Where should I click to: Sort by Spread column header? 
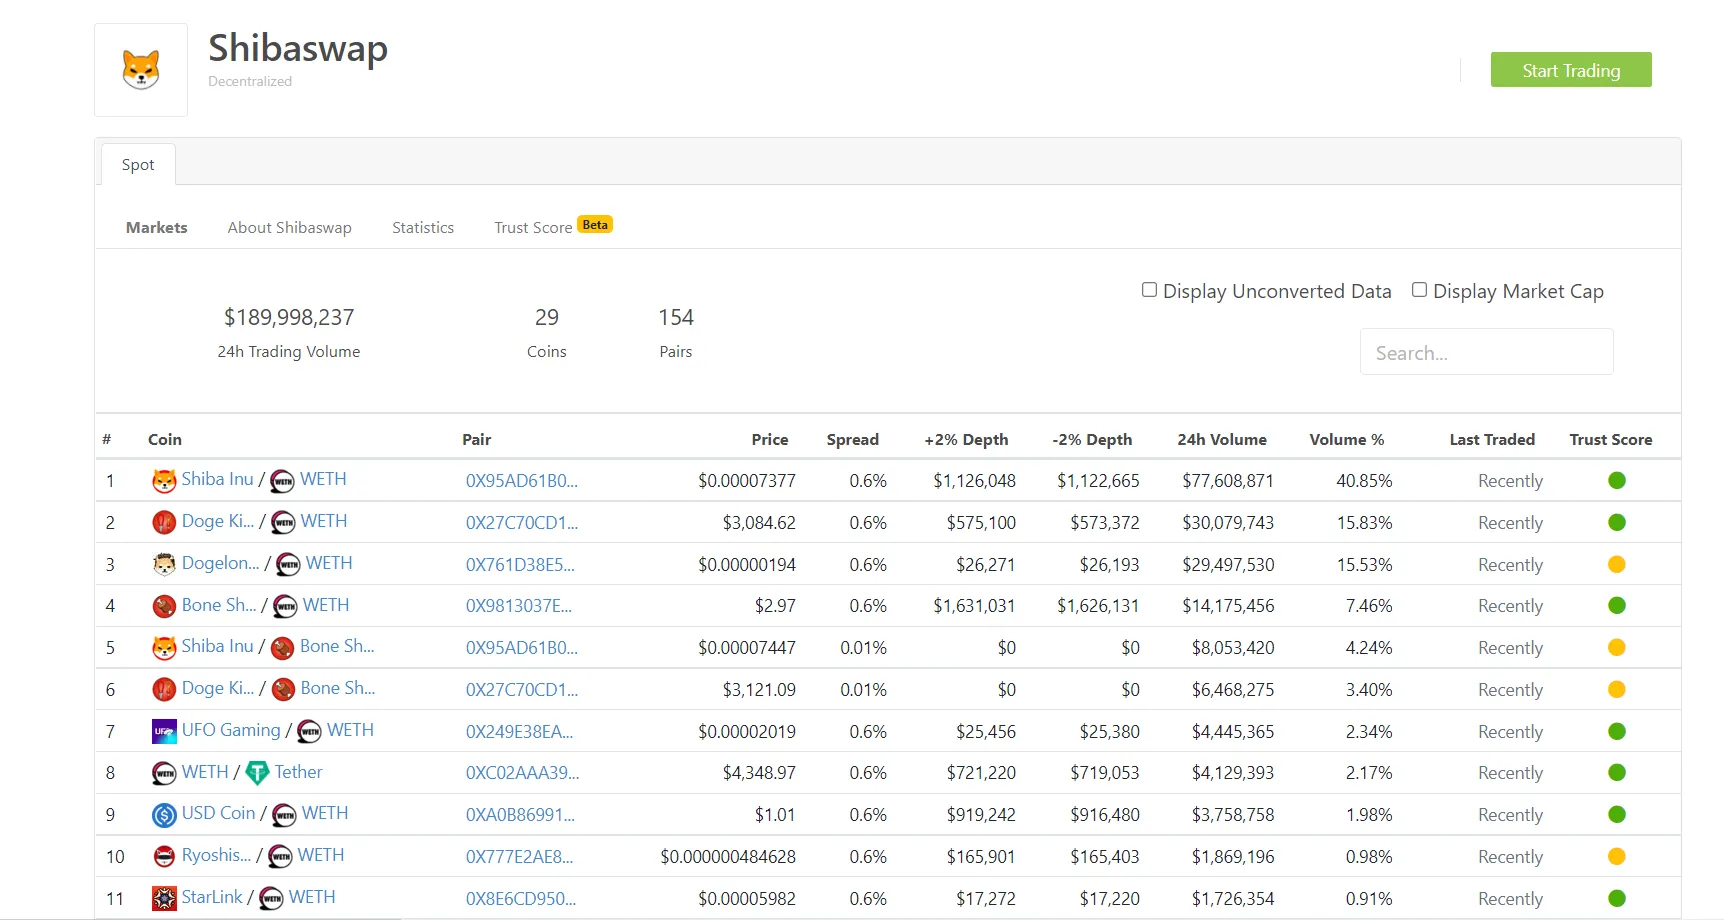click(x=853, y=440)
